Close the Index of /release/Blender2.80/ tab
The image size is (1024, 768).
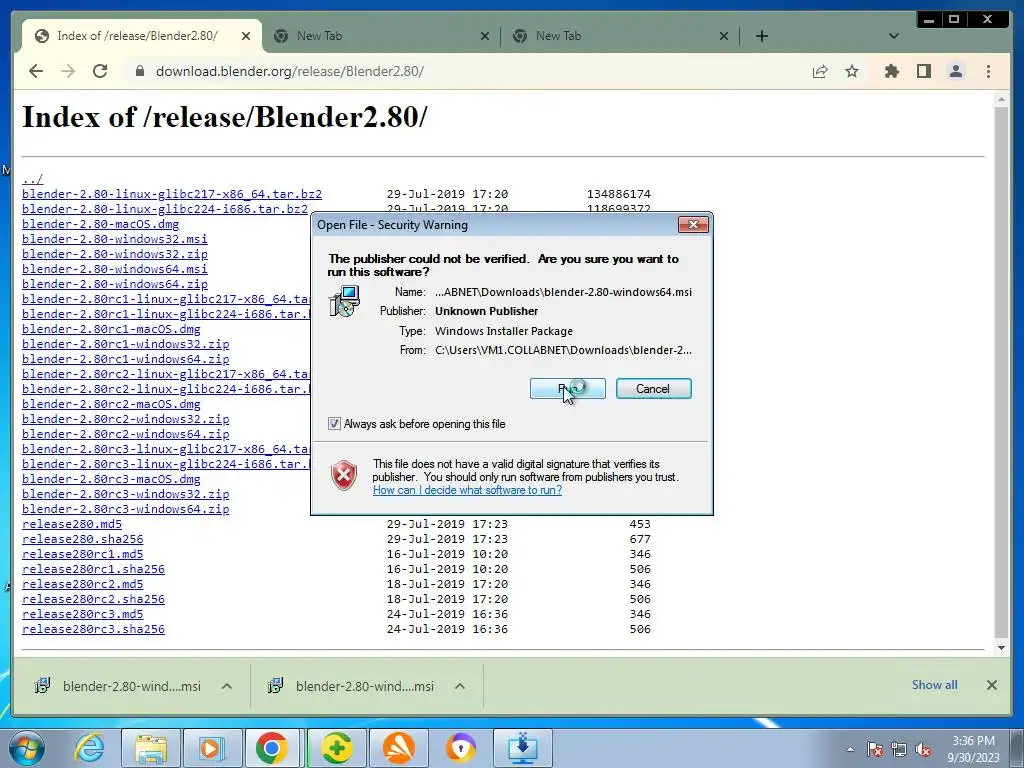(x=246, y=36)
